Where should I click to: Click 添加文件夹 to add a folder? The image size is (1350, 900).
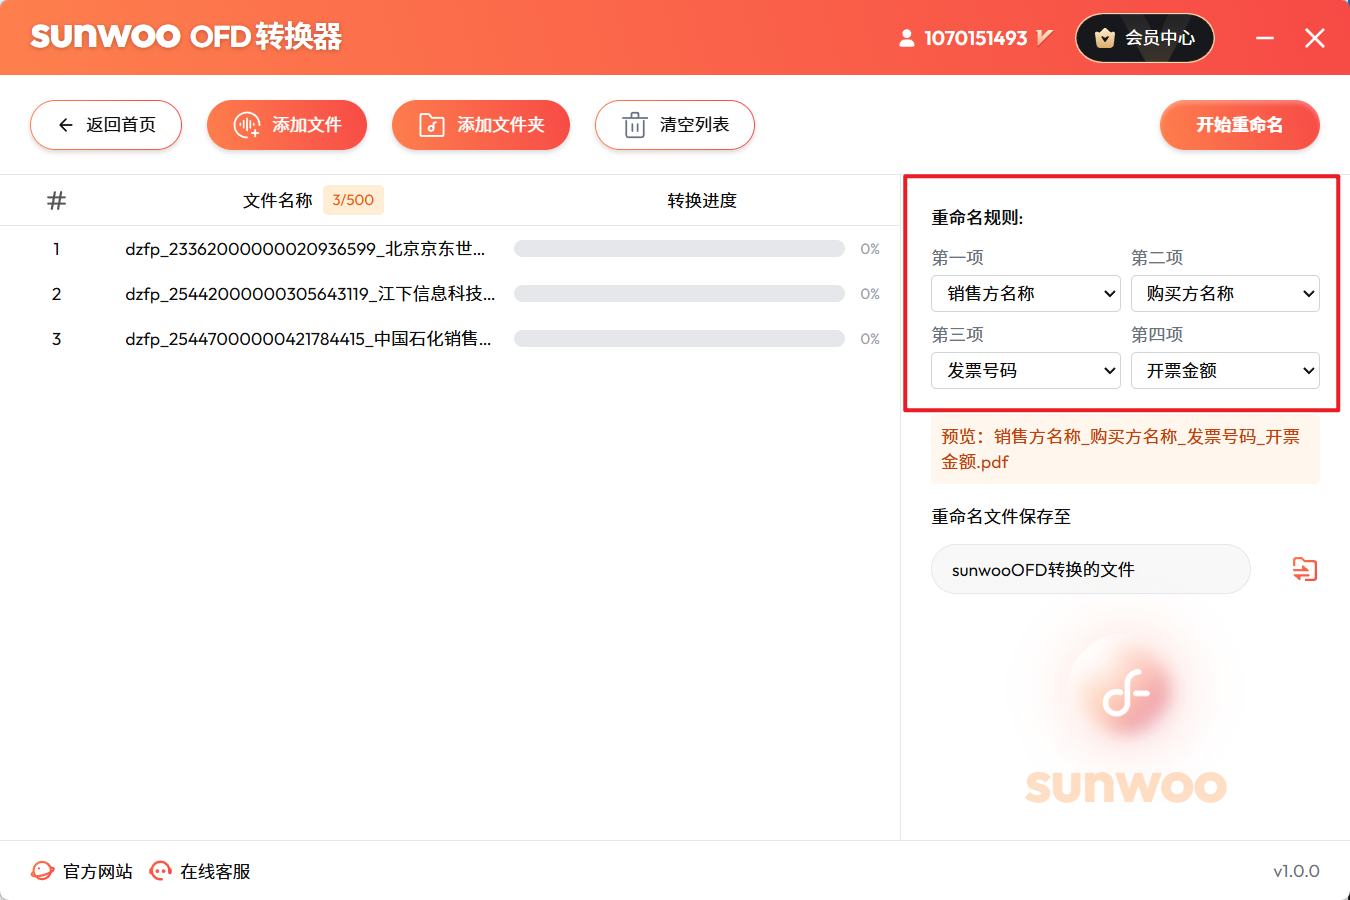tap(481, 125)
